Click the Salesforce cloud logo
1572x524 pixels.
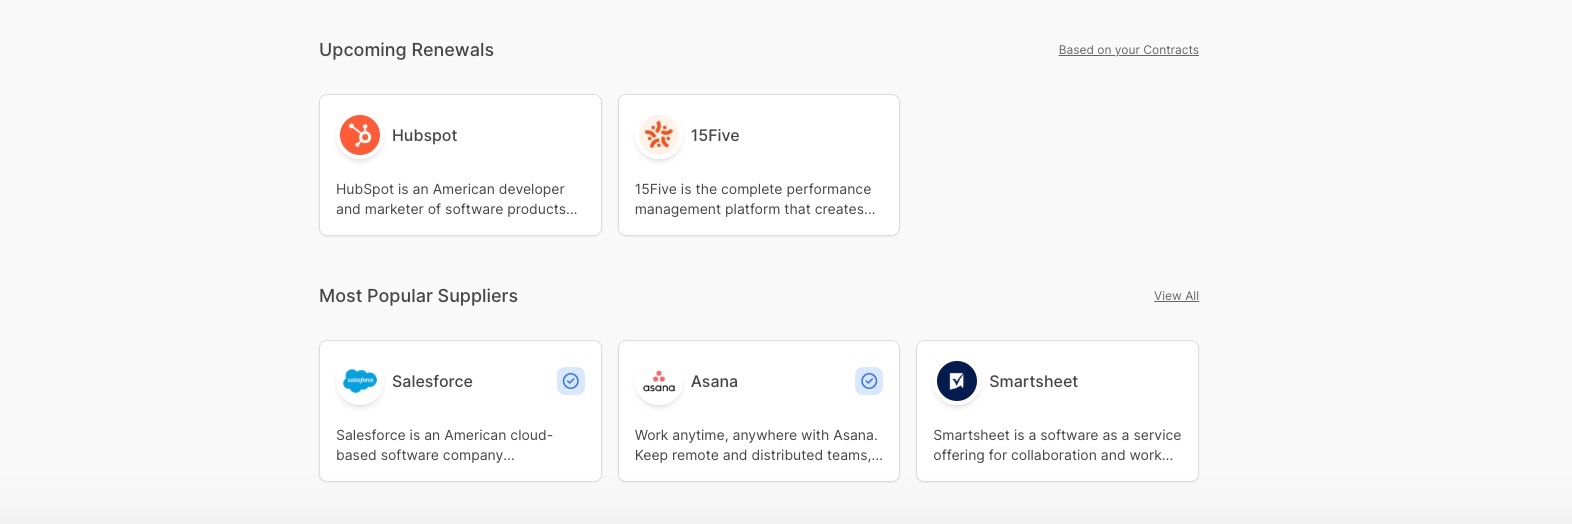(360, 381)
